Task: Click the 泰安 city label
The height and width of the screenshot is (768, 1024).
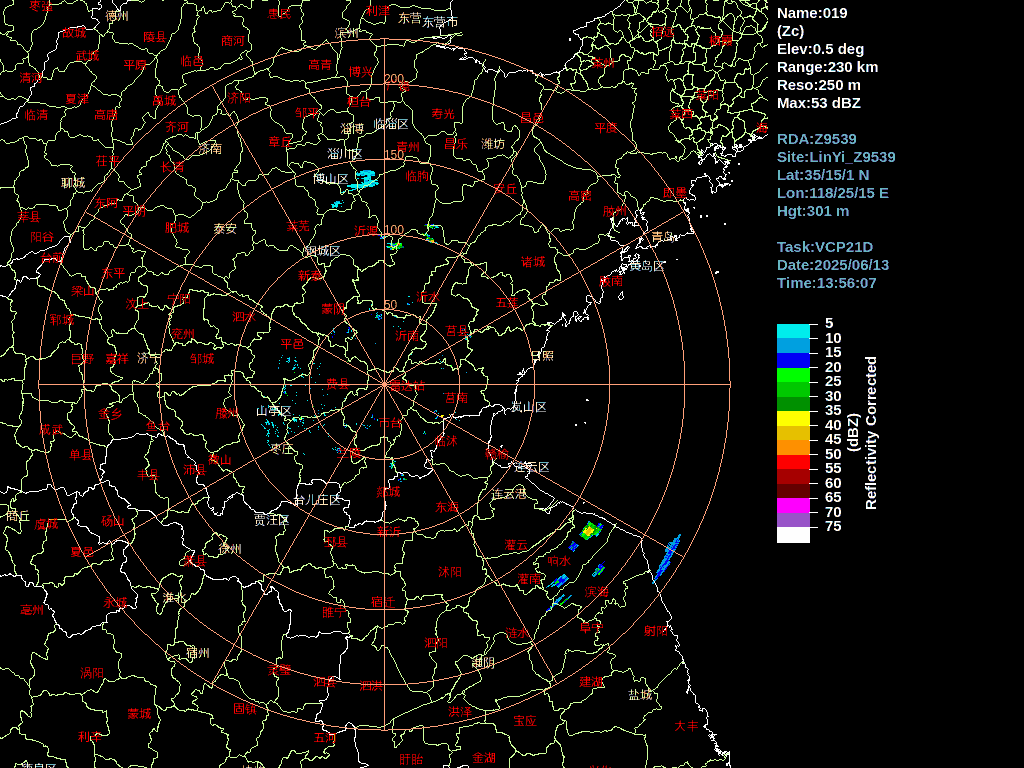Action: (x=225, y=229)
